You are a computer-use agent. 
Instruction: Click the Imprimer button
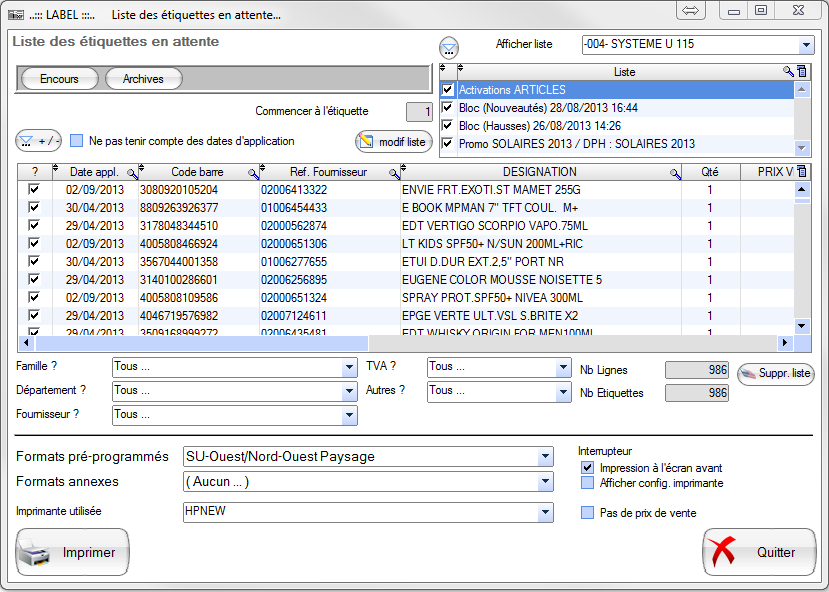(x=72, y=552)
